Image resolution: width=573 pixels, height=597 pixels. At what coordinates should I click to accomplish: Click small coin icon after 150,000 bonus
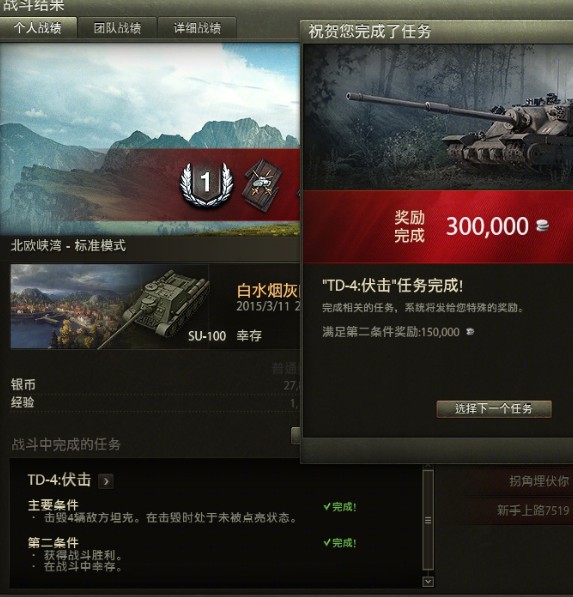coord(470,332)
